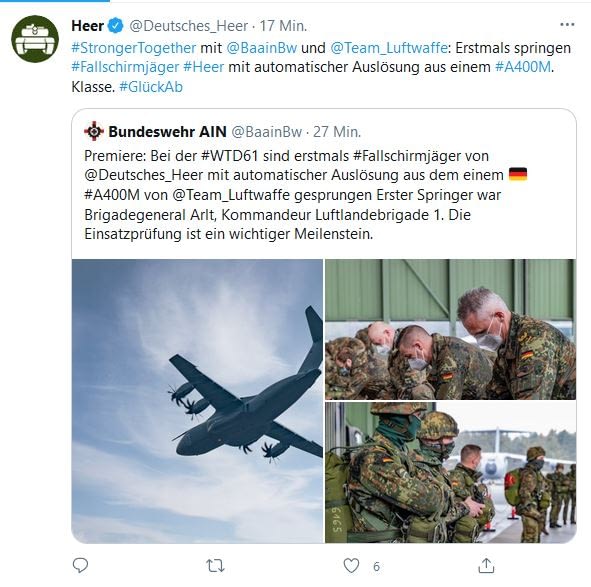Open the #GlückAb hashtag
The image size is (591, 587).
pyautogui.click(x=151, y=87)
